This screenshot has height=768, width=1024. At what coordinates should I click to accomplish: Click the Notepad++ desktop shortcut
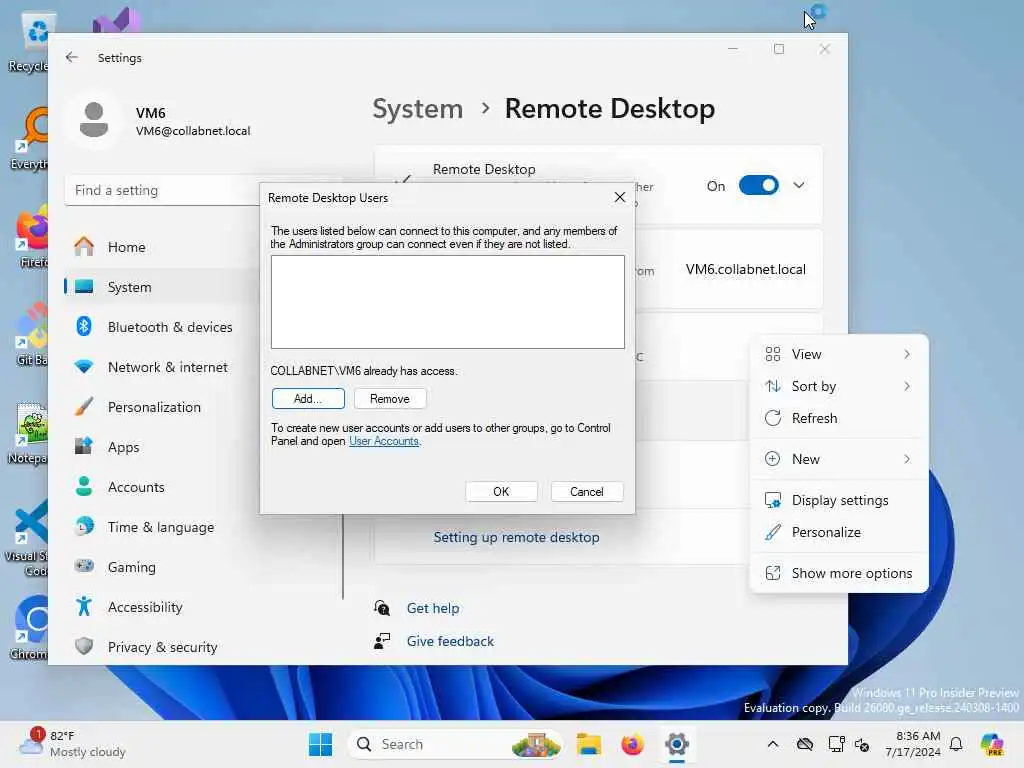pos(29,434)
